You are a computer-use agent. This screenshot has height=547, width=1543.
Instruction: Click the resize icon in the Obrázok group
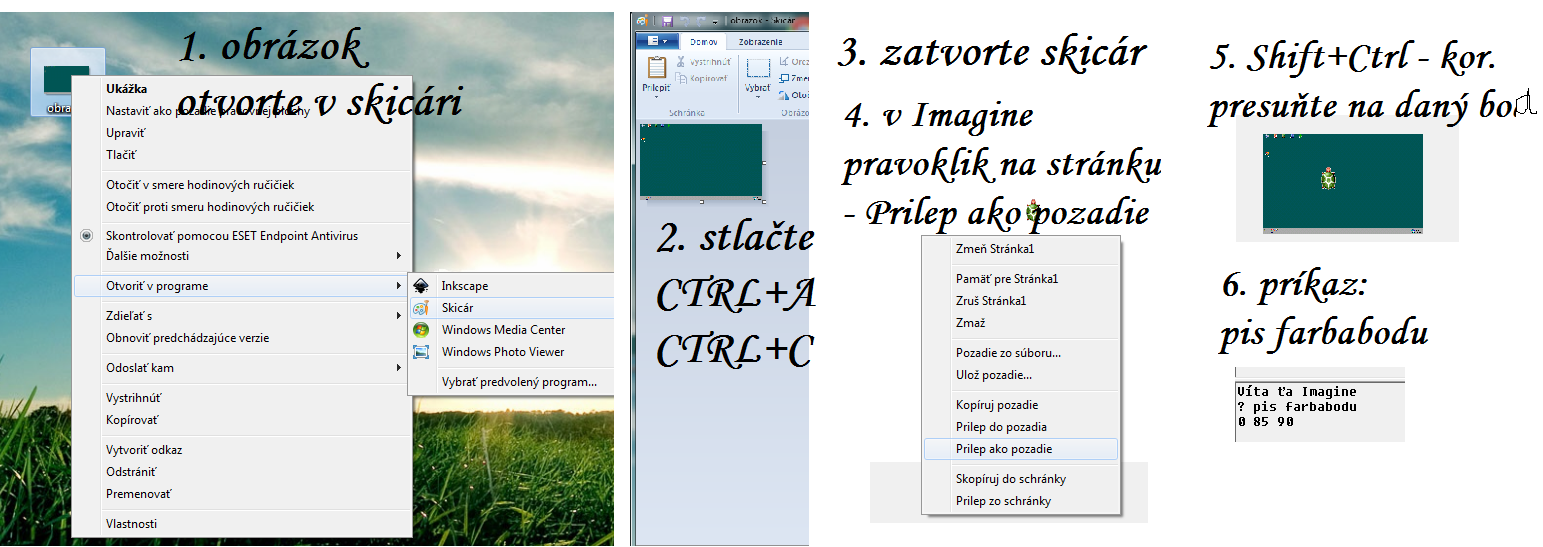tap(784, 78)
